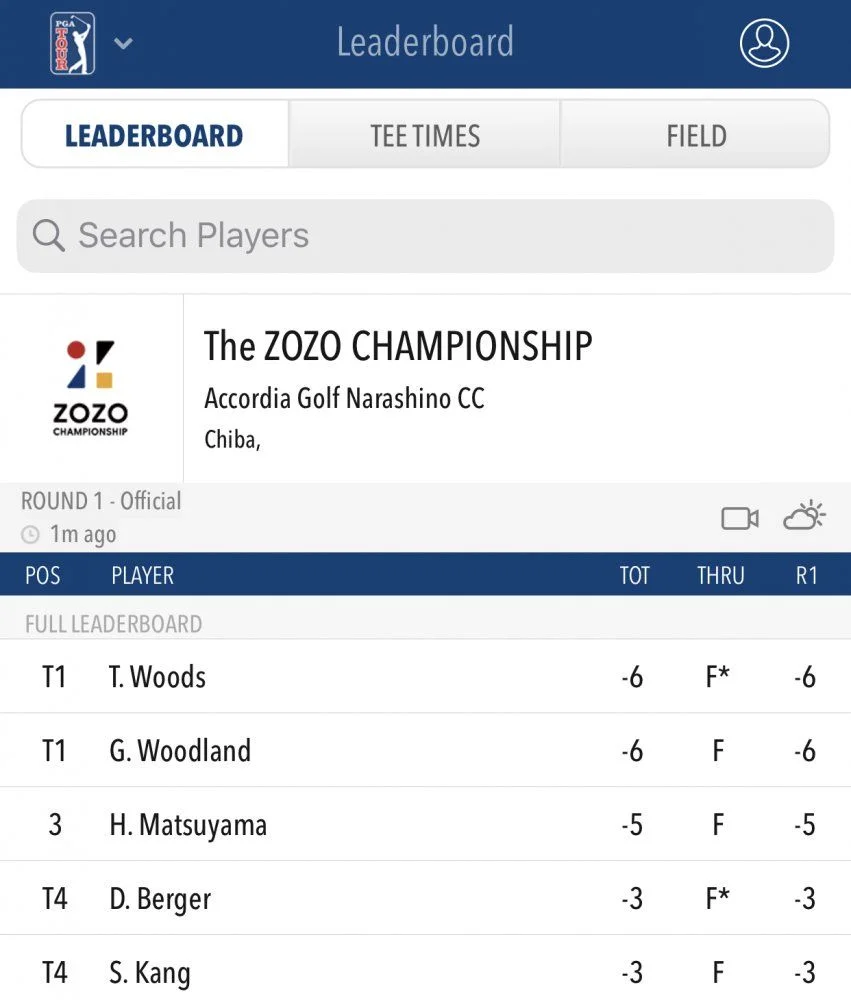Viewport: 851px width, 1000px height.
Task: Sort by the TOT column header
Action: (634, 575)
